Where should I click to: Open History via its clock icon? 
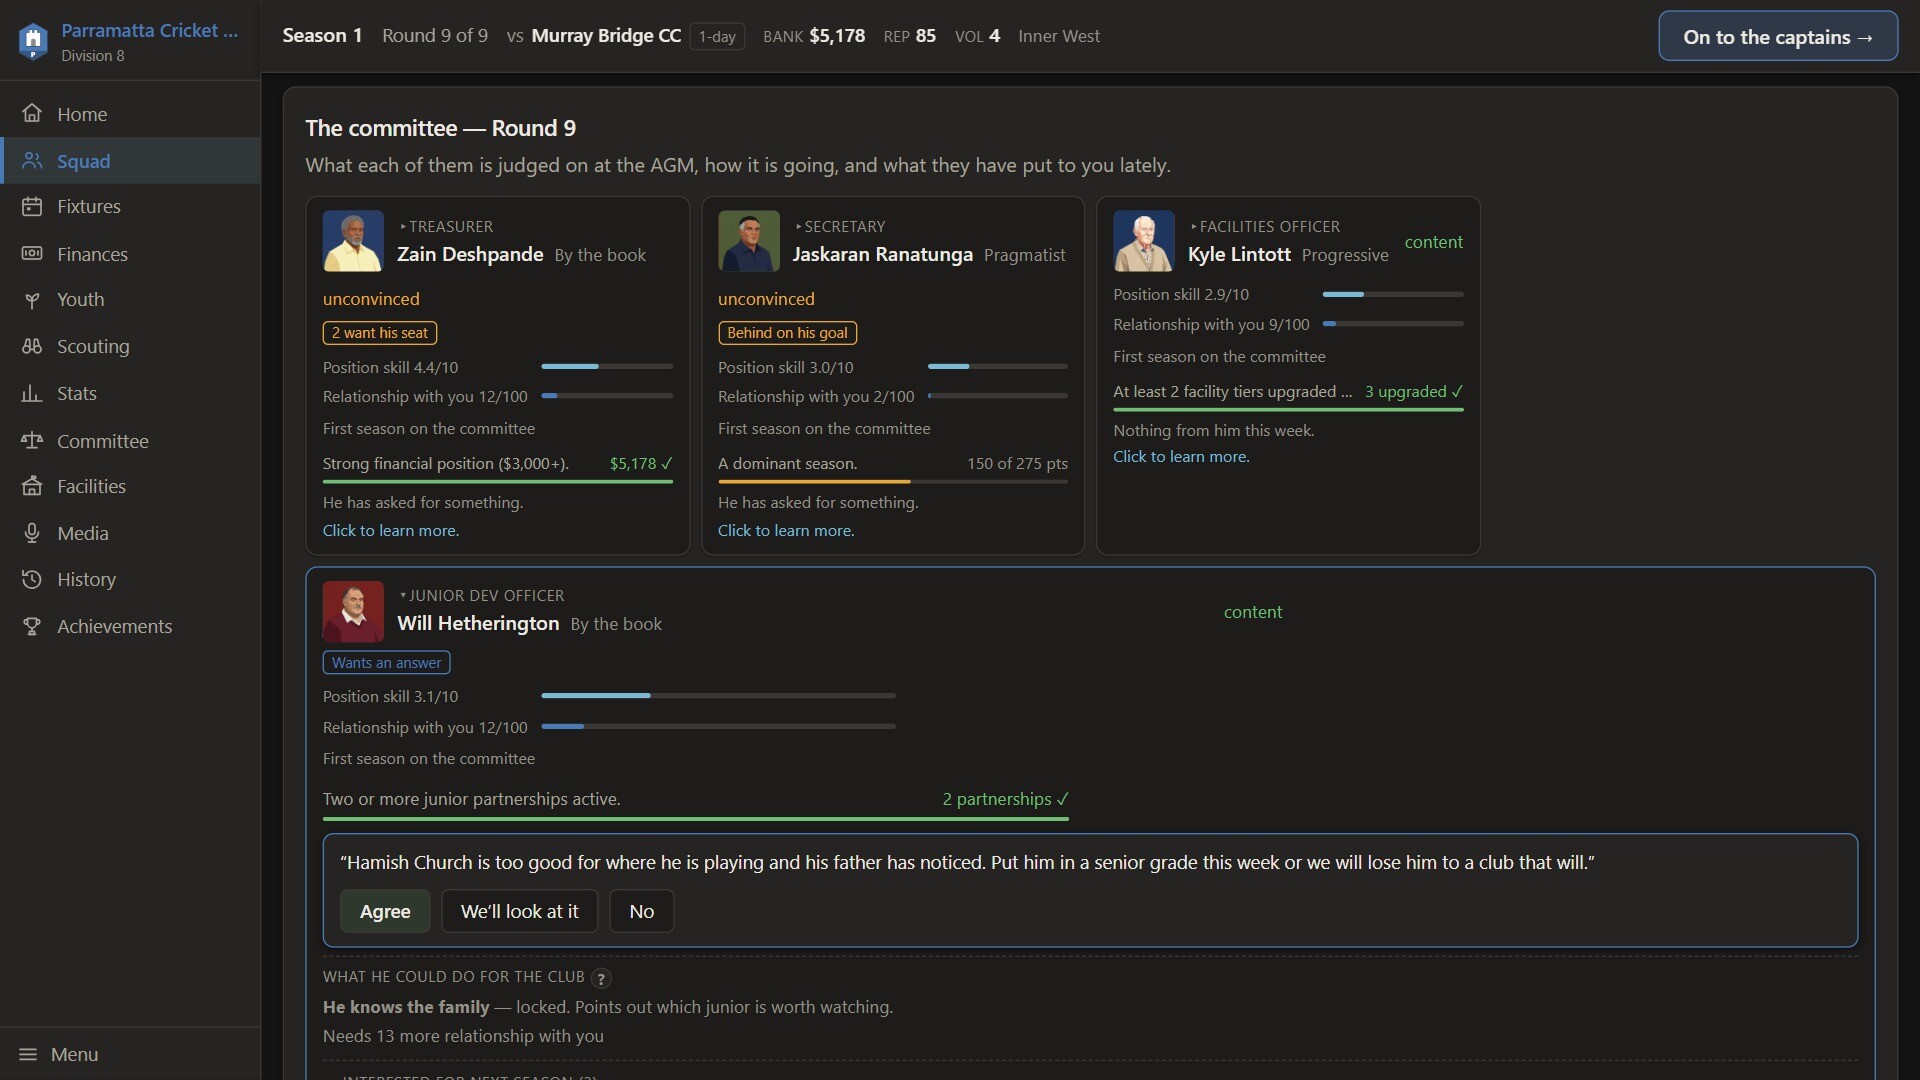coord(32,579)
